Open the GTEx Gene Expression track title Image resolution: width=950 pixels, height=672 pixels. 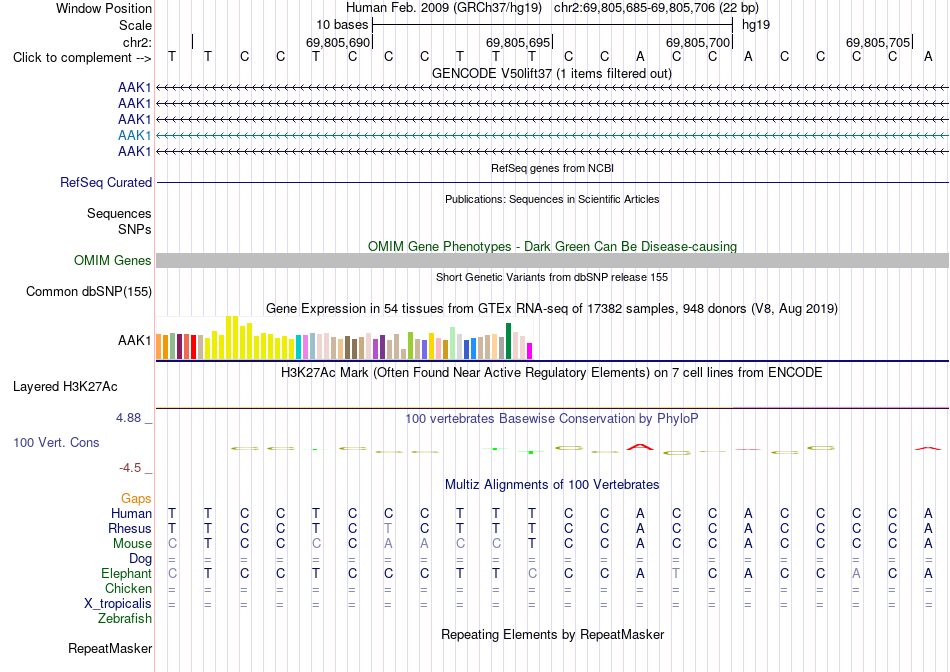click(552, 308)
